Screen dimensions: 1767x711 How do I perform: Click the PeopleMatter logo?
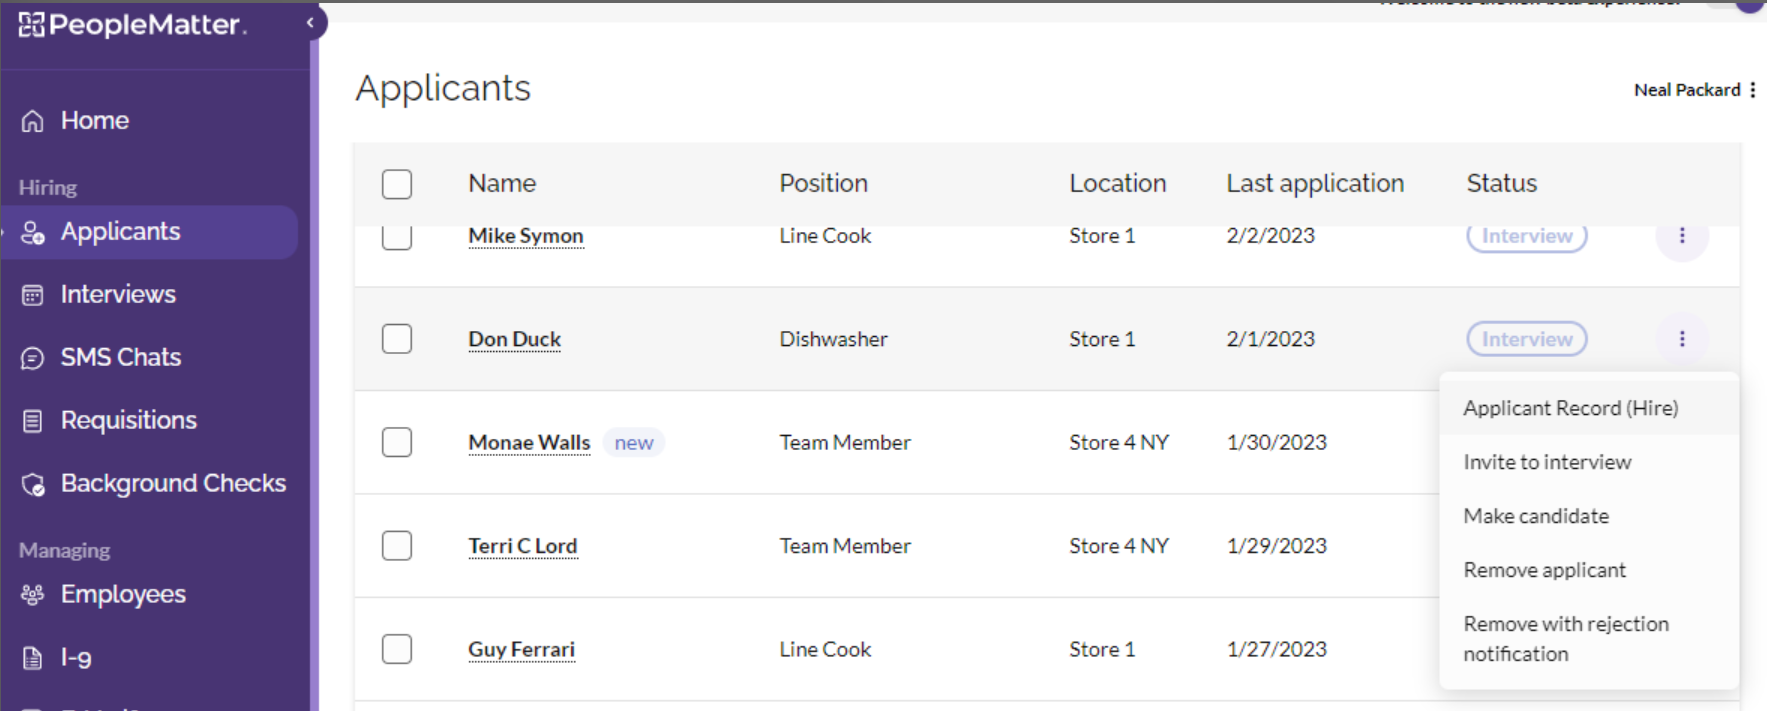tap(132, 25)
